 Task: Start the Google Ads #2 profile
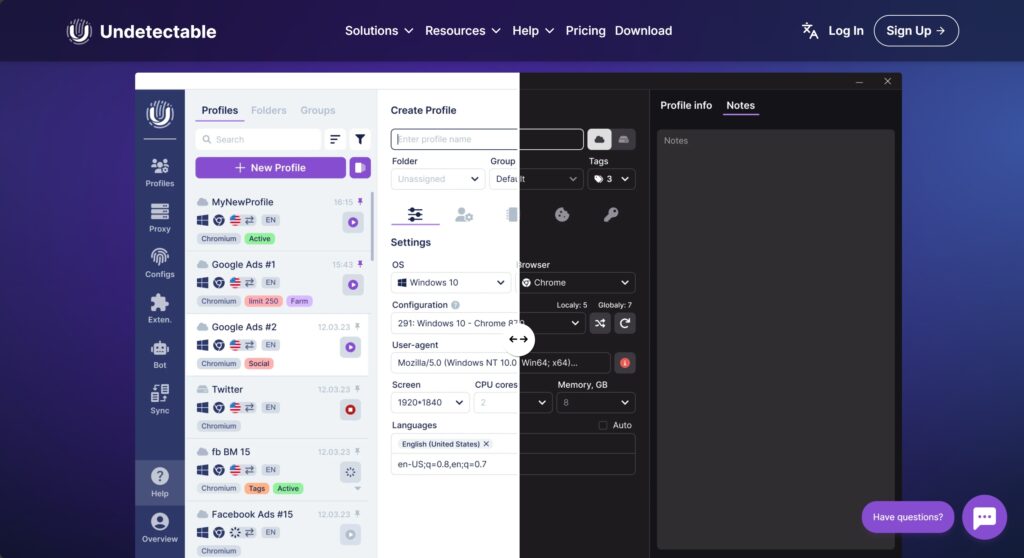tap(351, 347)
